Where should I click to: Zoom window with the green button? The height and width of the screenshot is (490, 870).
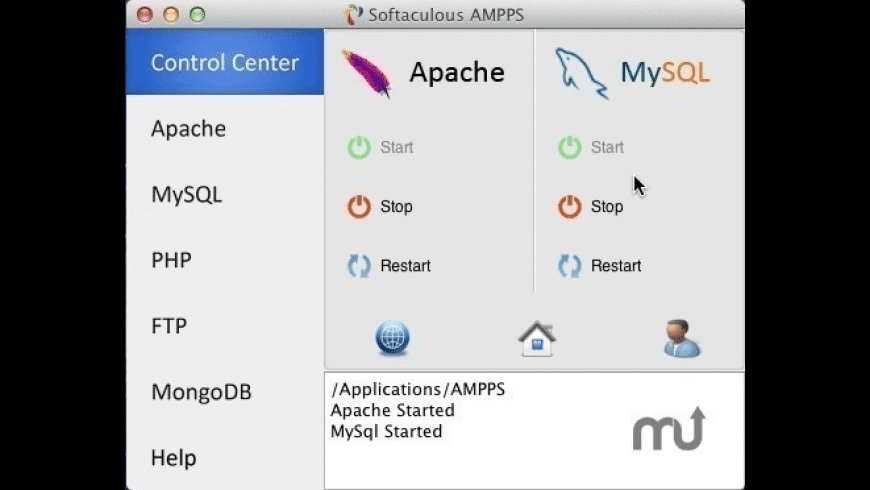click(198, 14)
